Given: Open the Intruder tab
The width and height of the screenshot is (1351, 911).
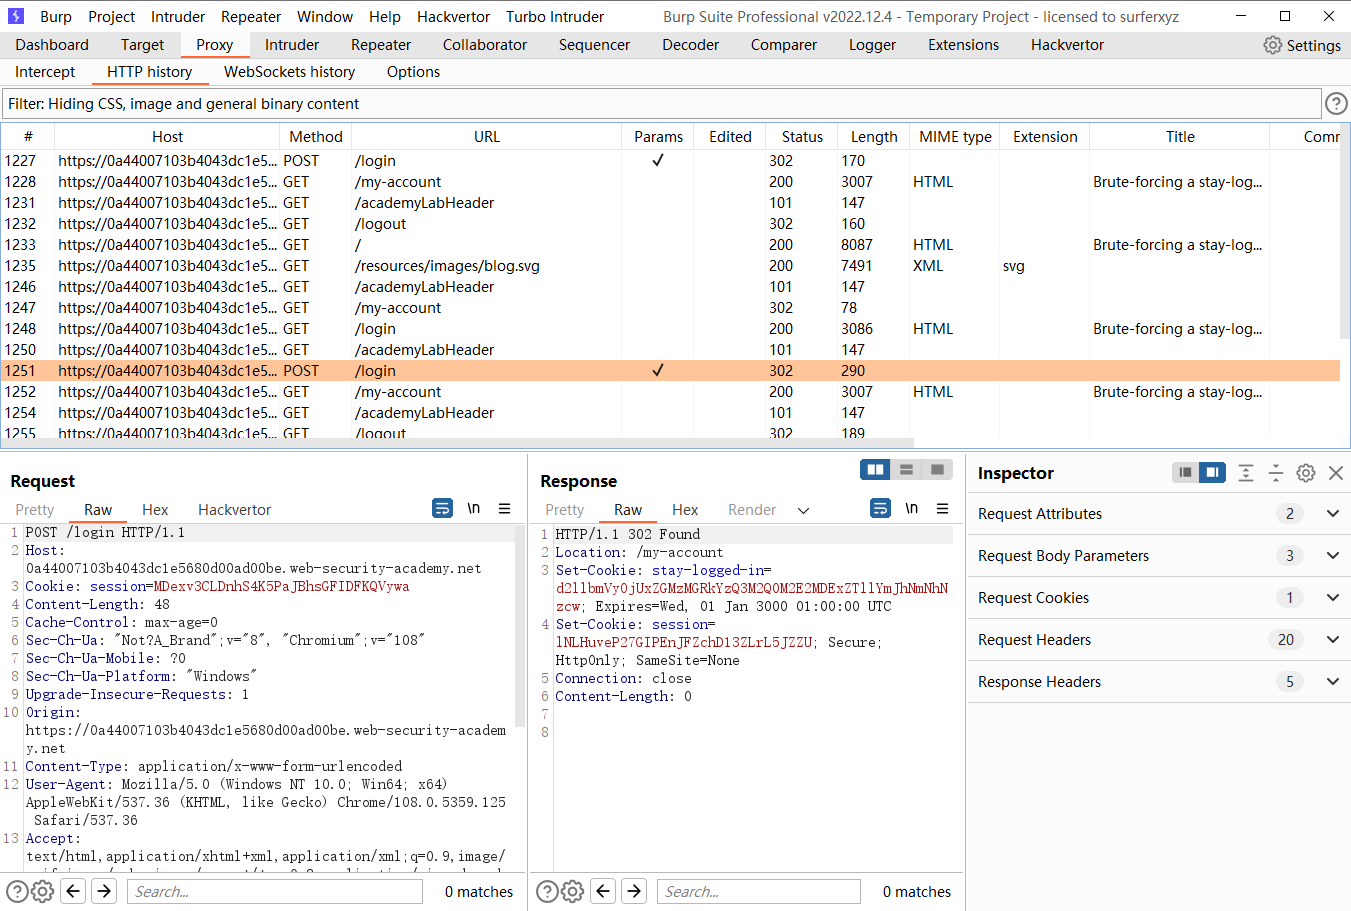Looking at the screenshot, I should [292, 44].
